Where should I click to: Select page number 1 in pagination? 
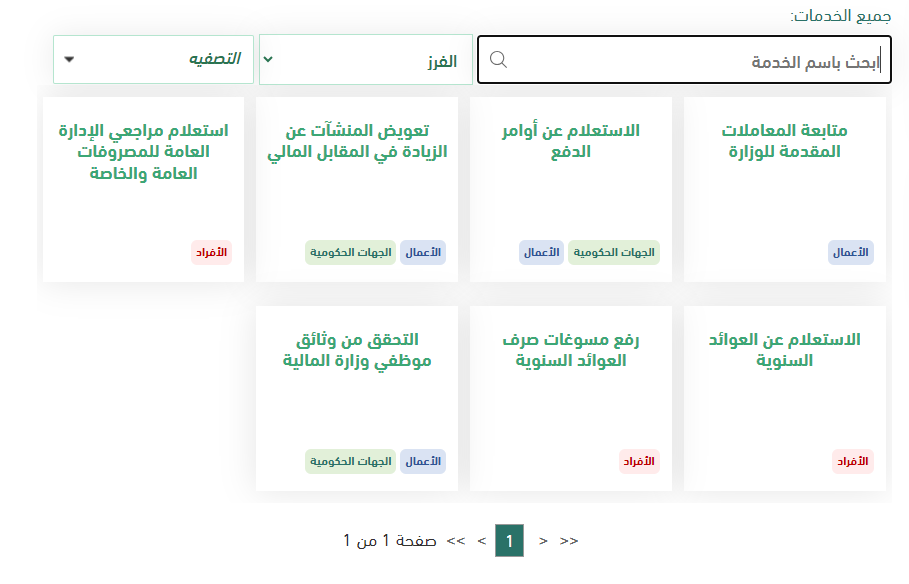pyautogui.click(x=509, y=541)
